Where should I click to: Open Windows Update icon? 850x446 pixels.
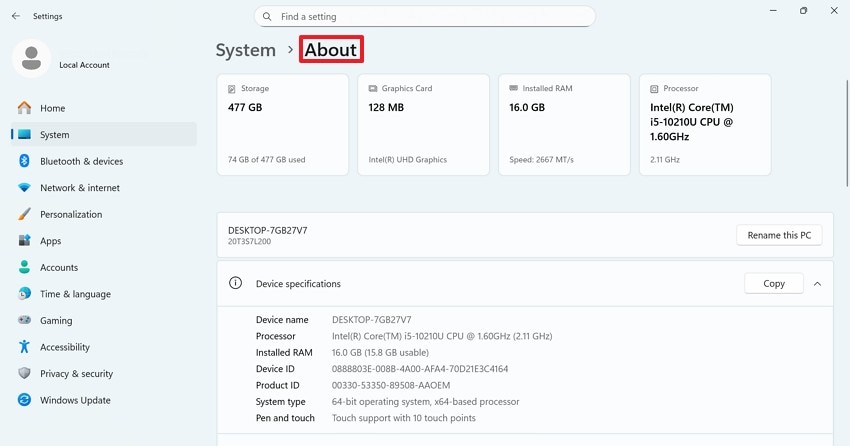24,401
